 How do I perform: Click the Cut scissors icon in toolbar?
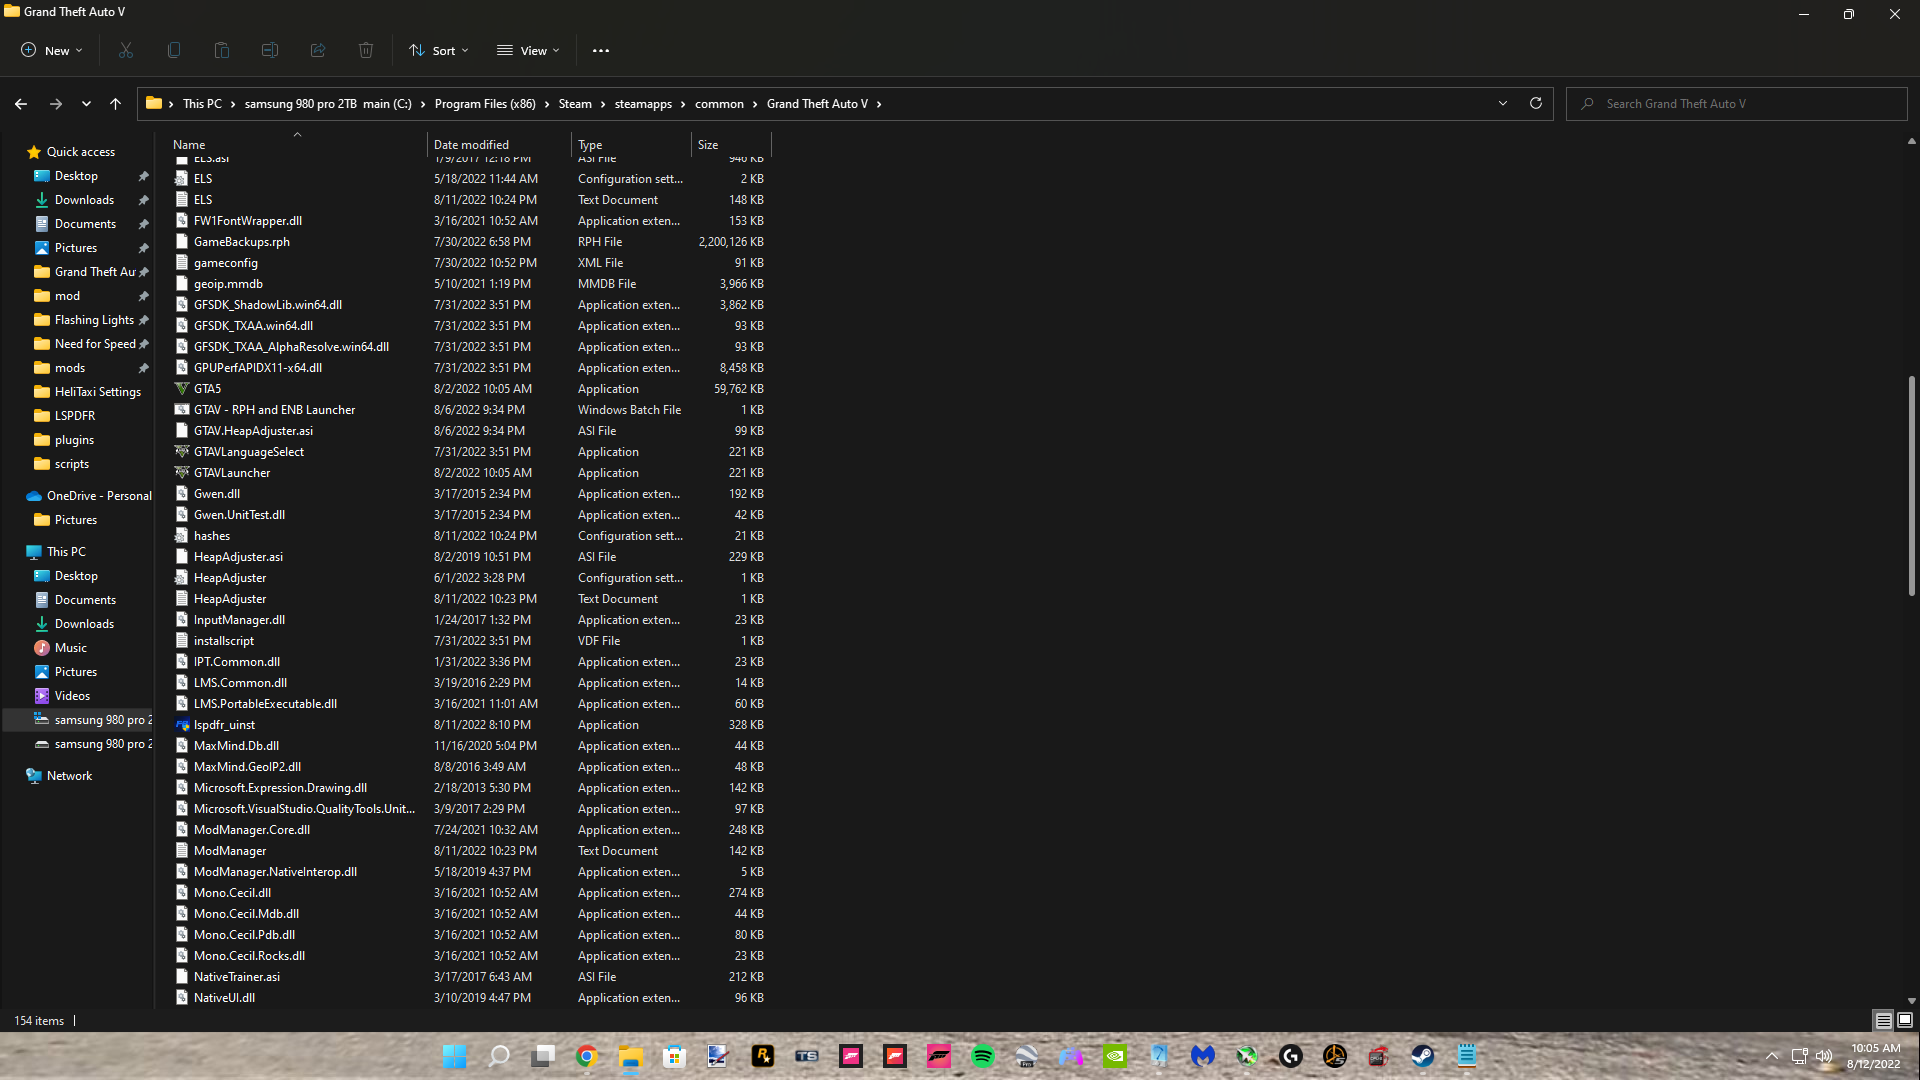pos(126,50)
